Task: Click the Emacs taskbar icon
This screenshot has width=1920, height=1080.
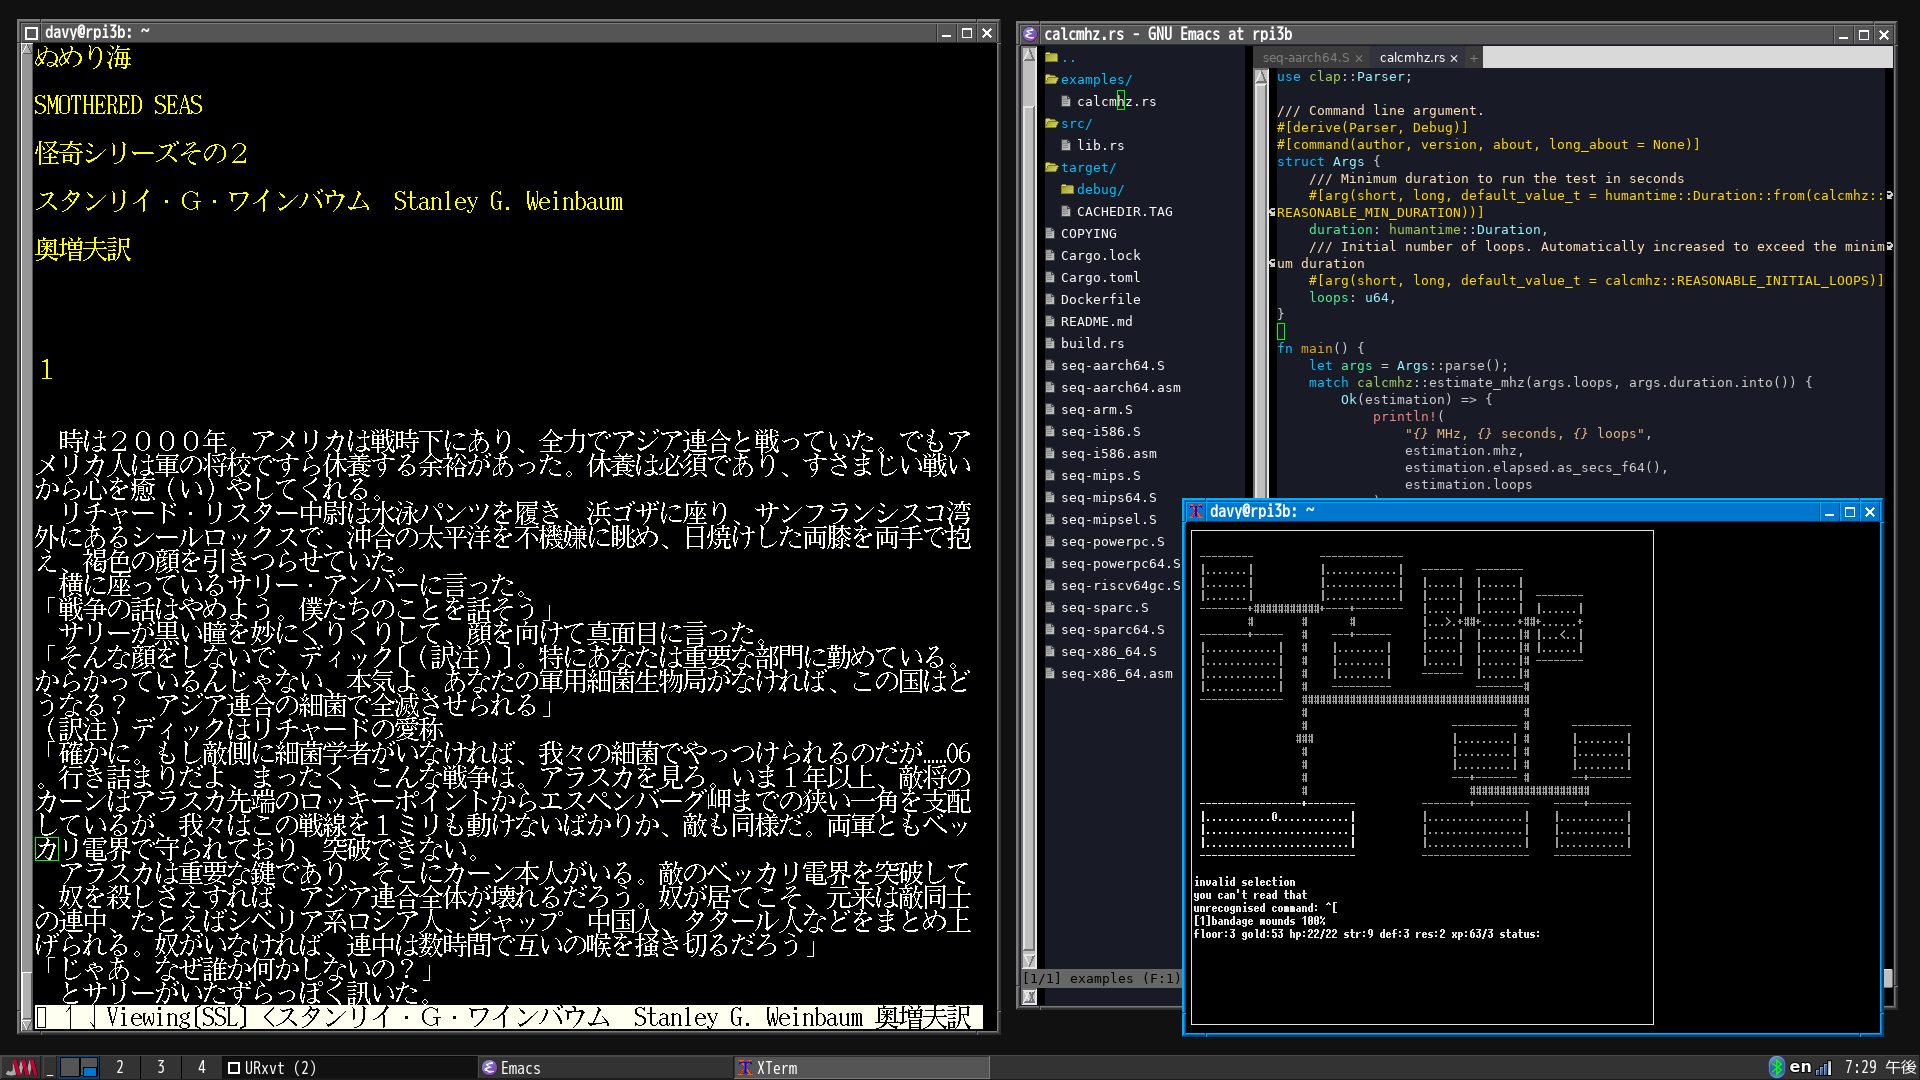Action: tap(489, 1068)
